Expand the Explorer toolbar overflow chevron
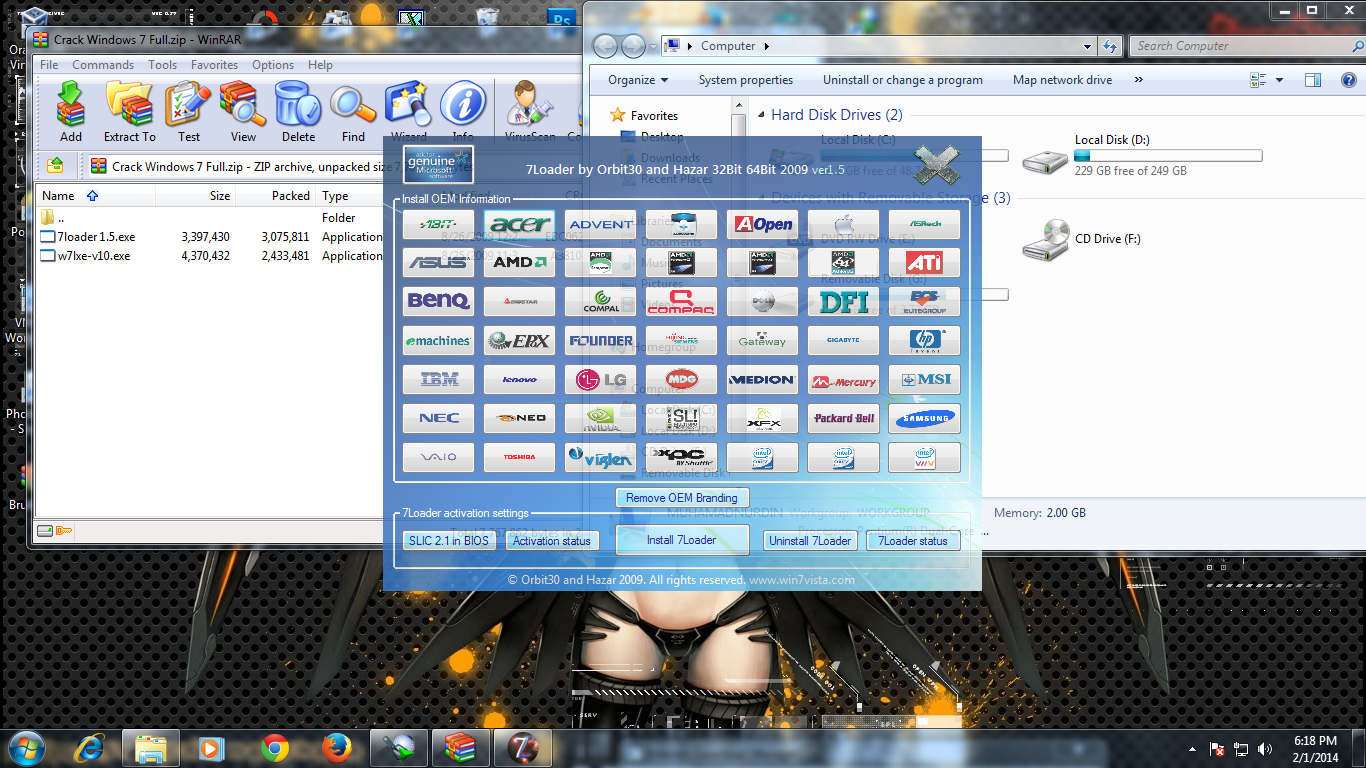The width and height of the screenshot is (1366, 768). click(x=1139, y=80)
